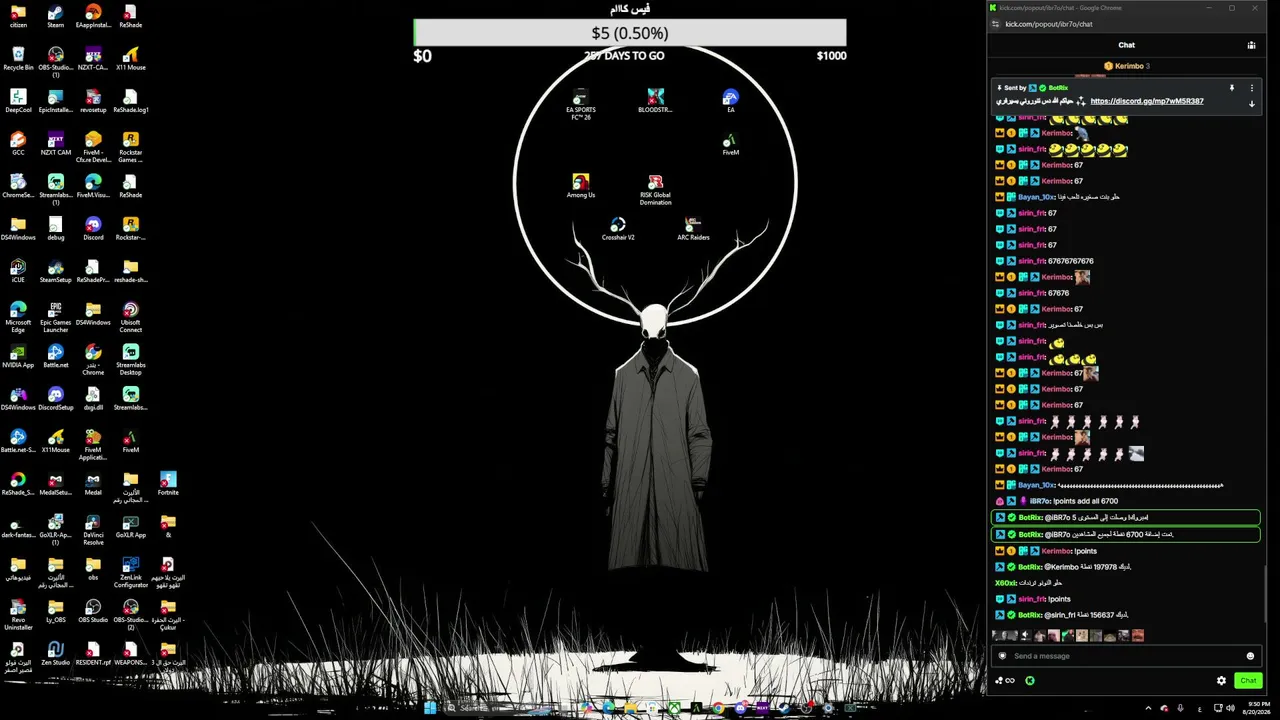Open the Fortnite desktop icon
Image resolution: width=1280 pixels, height=720 pixels.
pyautogui.click(x=168, y=484)
